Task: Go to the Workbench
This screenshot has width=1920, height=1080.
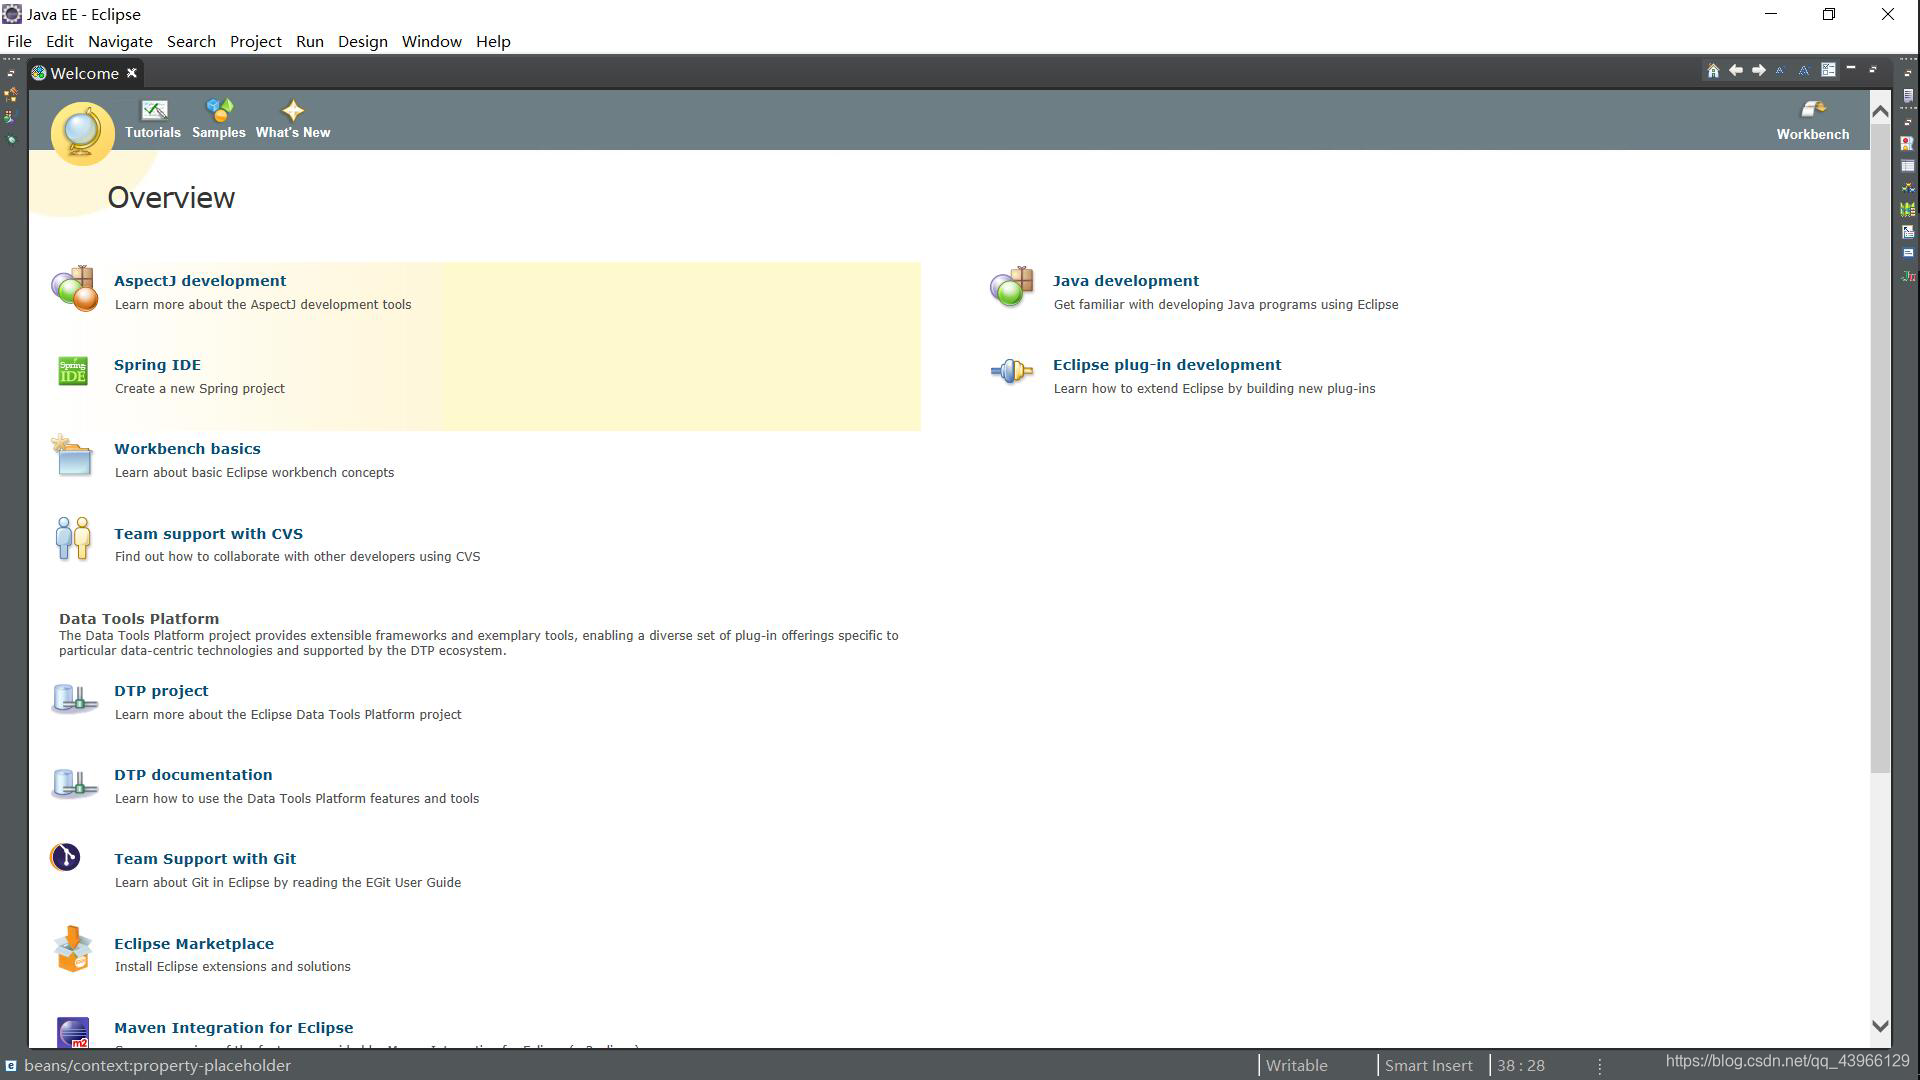Action: 1812,120
